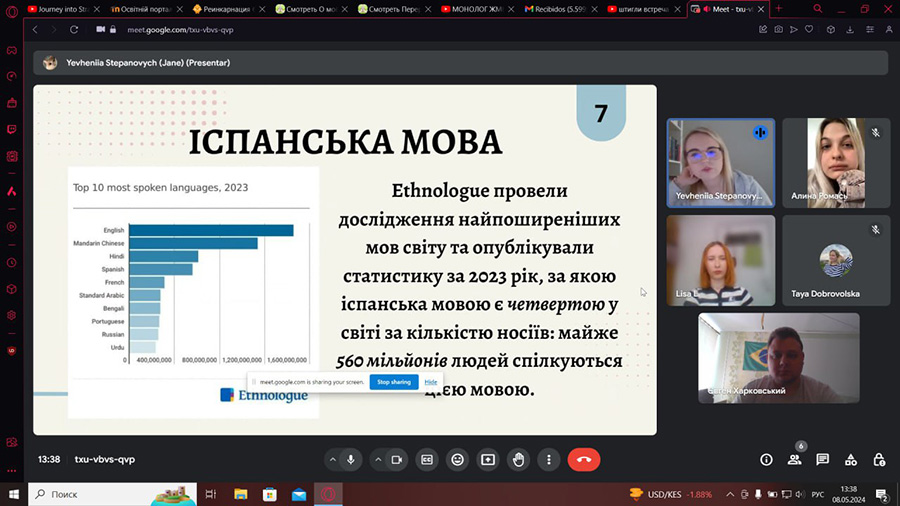Open emoji reactions panel
The height and width of the screenshot is (506, 900).
pyautogui.click(x=458, y=460)
